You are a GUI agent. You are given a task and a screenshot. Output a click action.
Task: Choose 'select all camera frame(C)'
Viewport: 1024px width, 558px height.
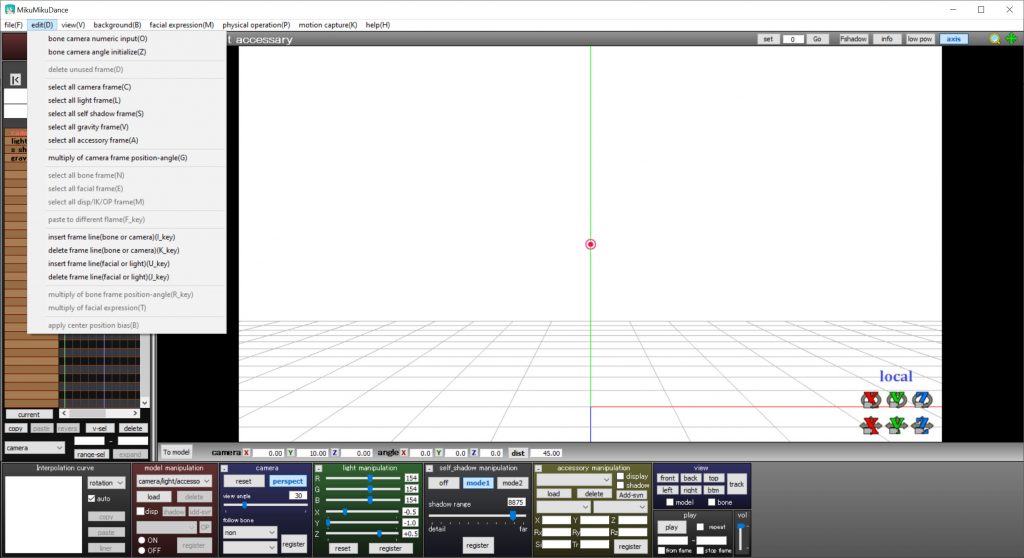tap(89, 87)
